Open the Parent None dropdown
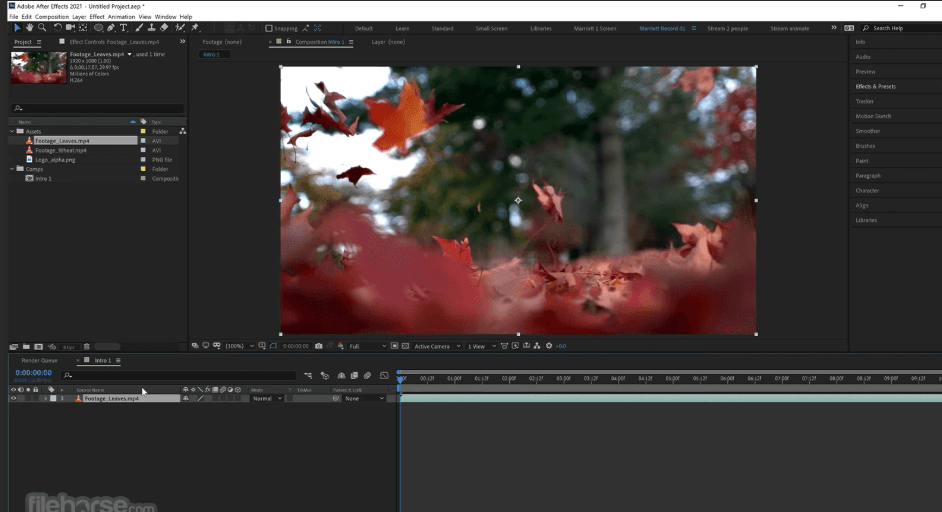942x512 pixels. pos(364,398)
